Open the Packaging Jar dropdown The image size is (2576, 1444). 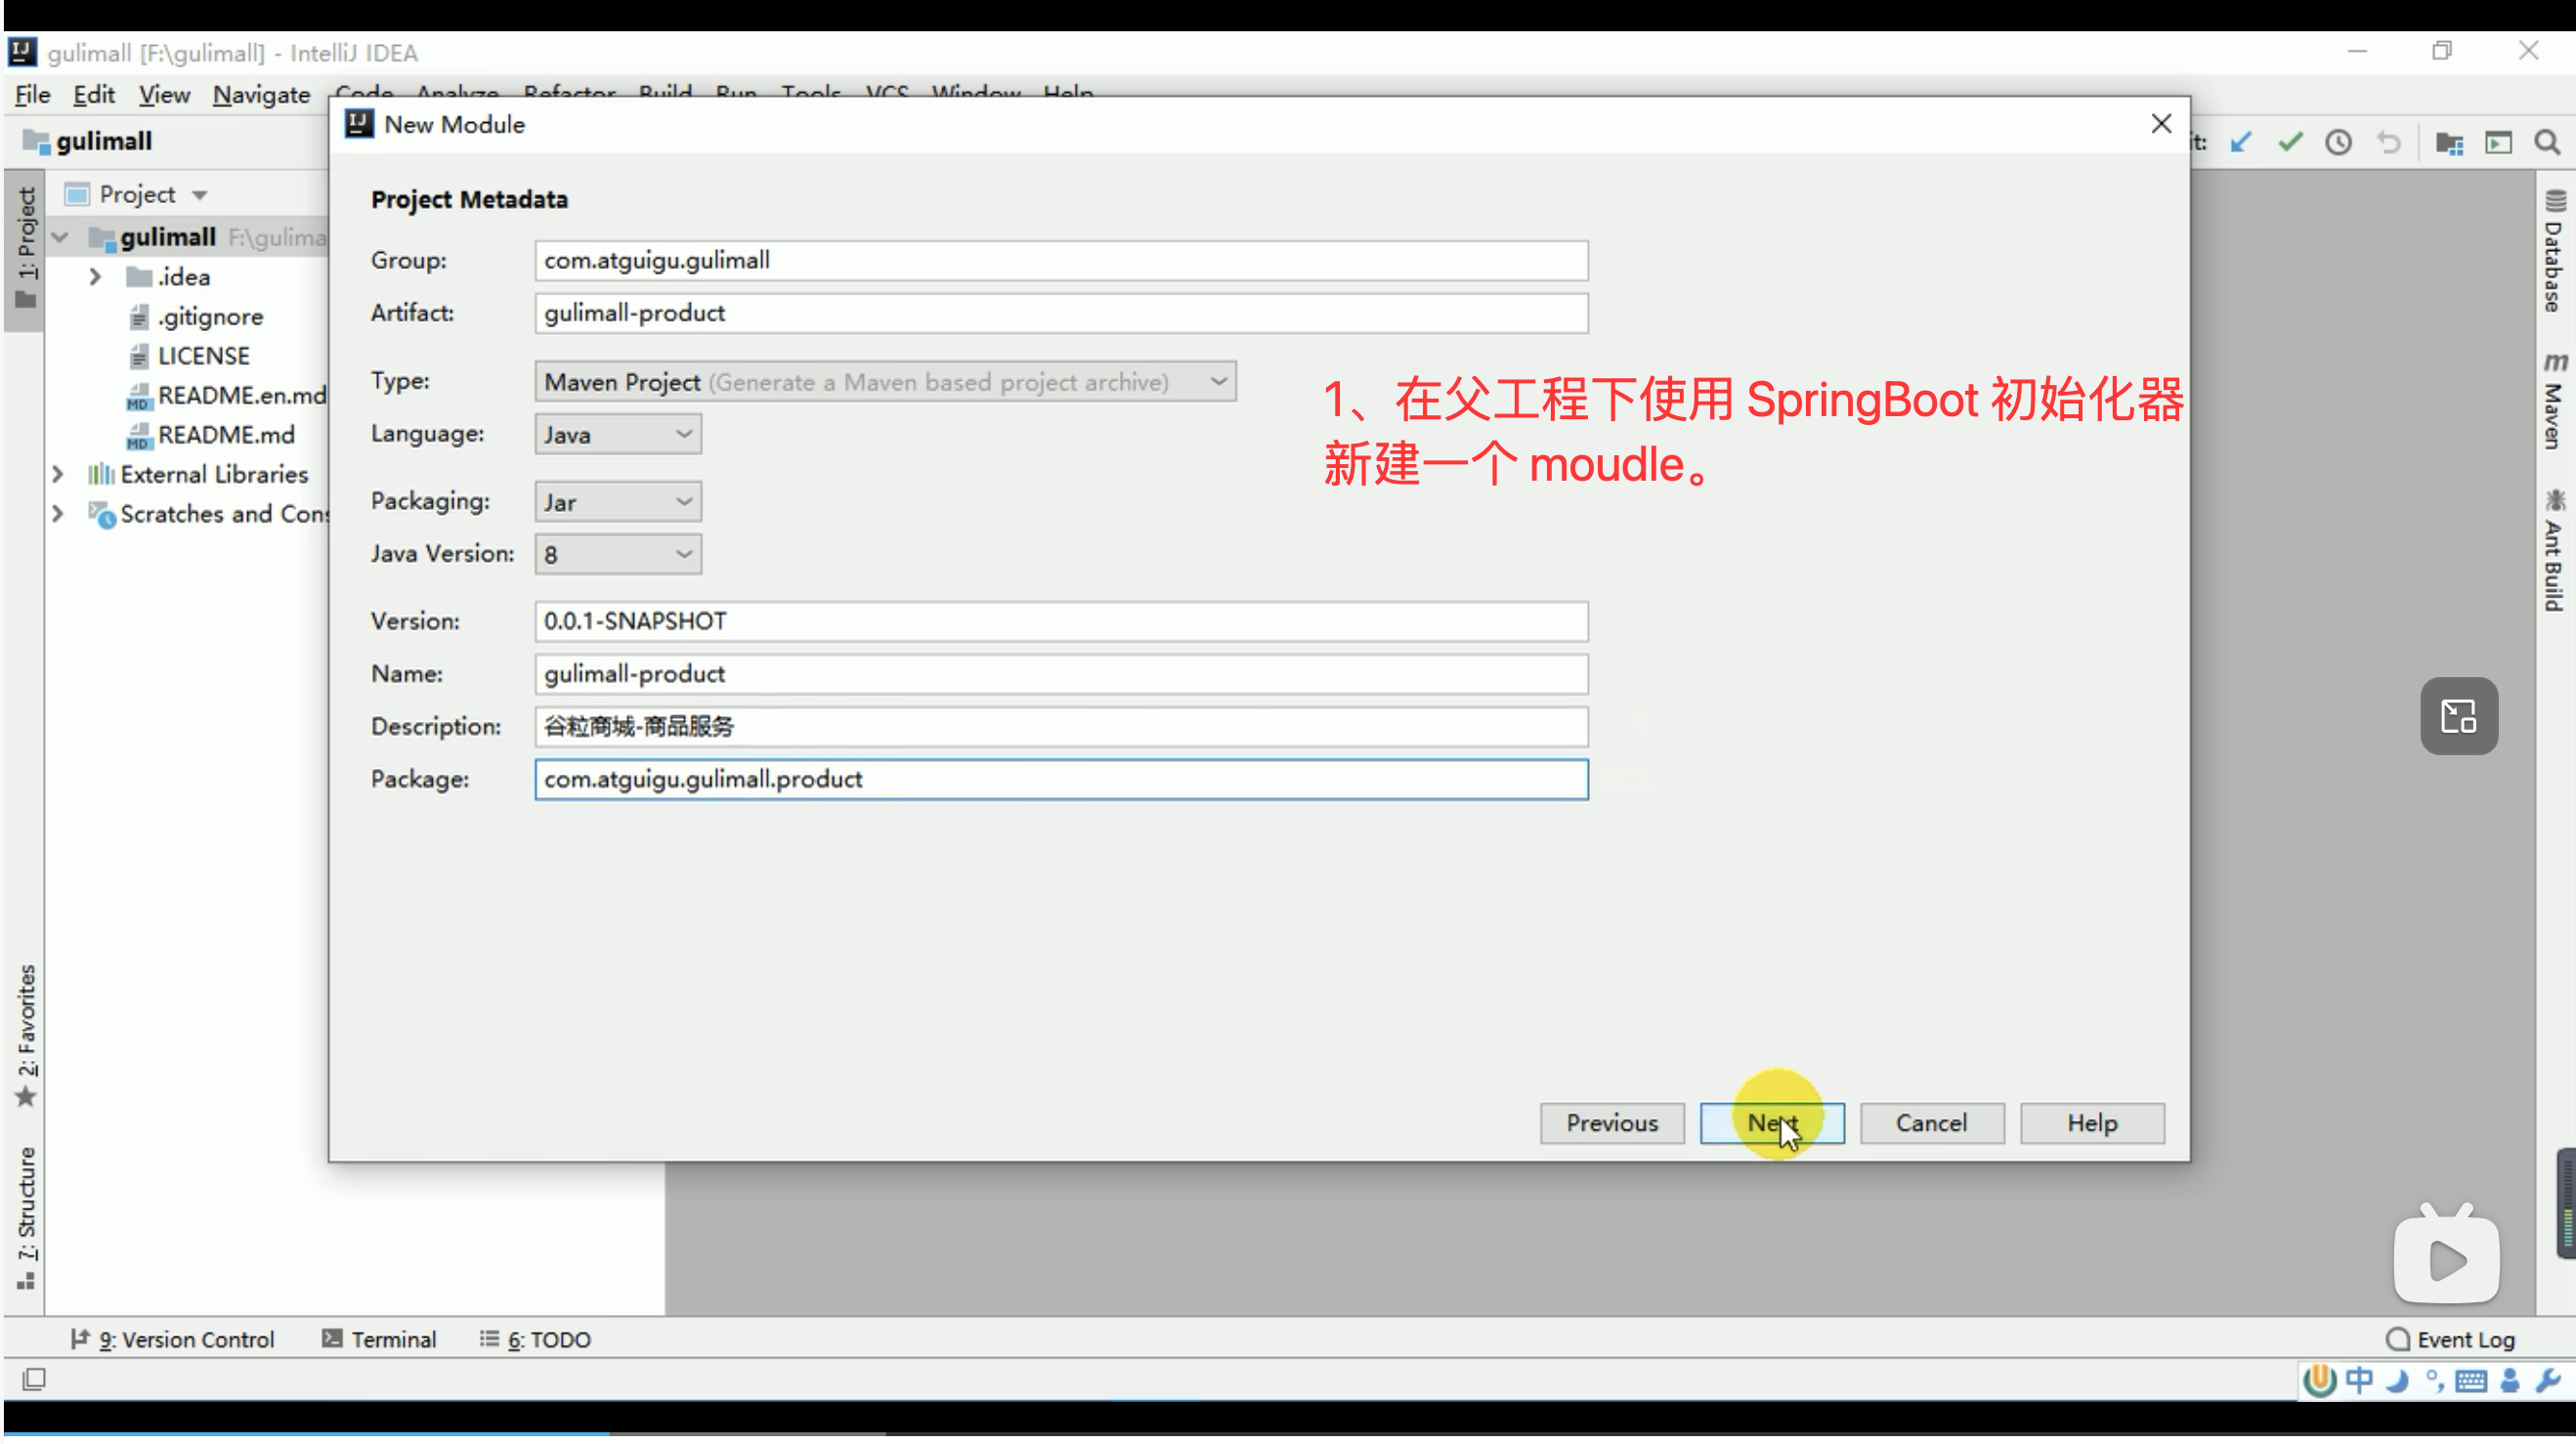pyautogui.click(x=617, y=502)
